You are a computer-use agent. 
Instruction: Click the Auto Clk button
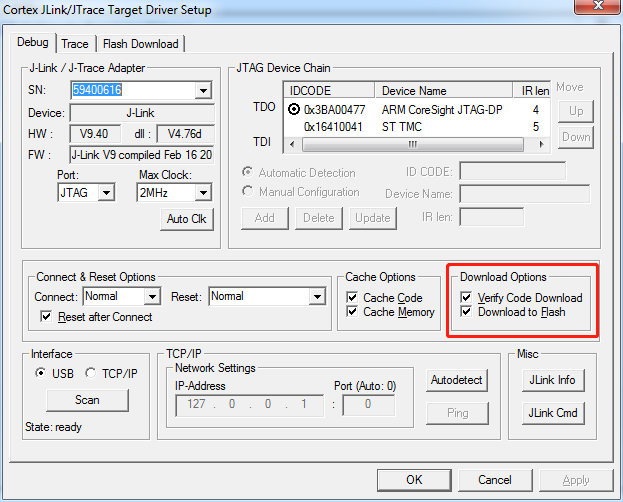[187, 219]
